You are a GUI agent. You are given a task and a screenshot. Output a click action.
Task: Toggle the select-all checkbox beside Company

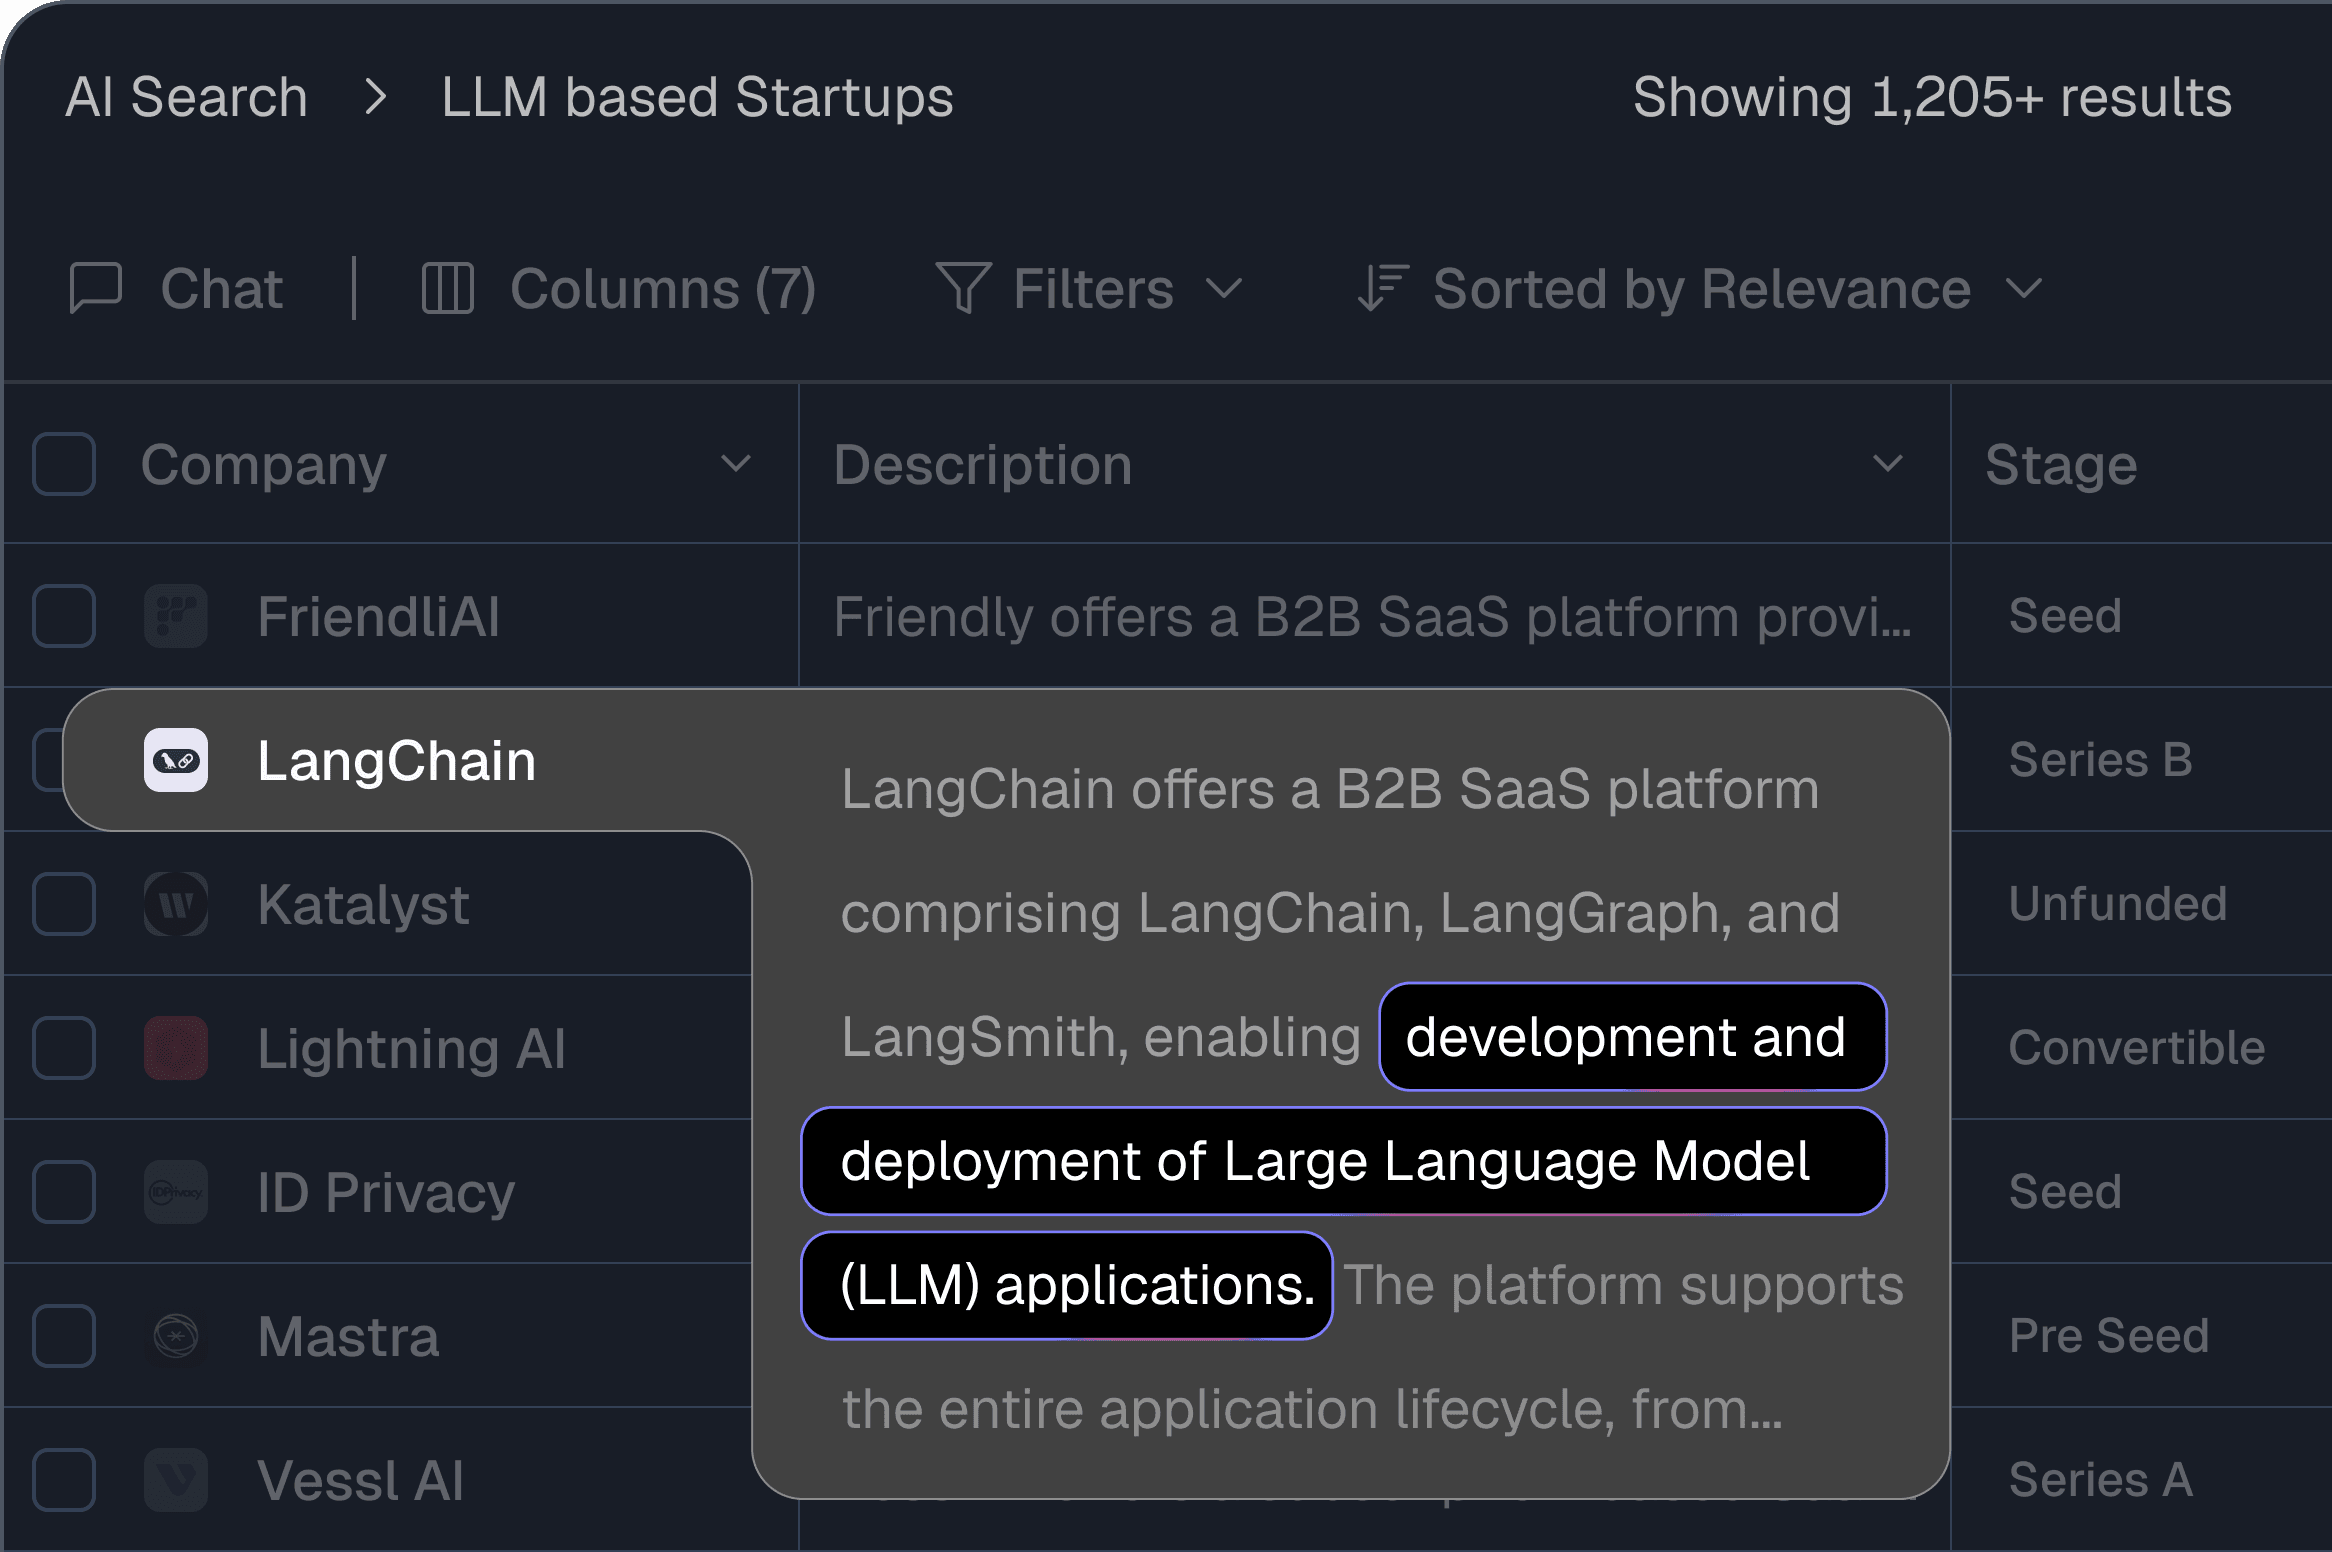click(x=64, y=464)
